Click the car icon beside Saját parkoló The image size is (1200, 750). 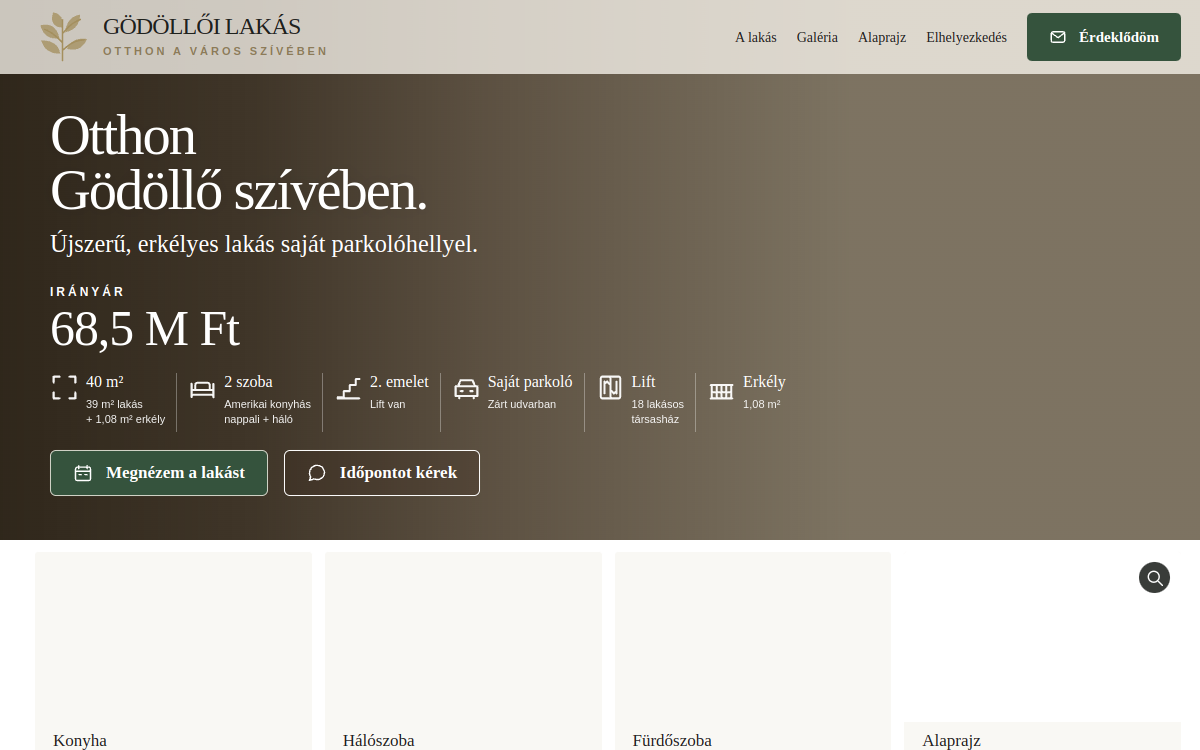click(466, 388)
